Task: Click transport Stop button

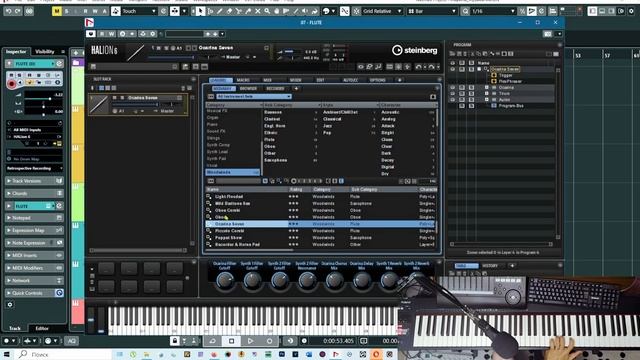Action: [x=231, y=341]
